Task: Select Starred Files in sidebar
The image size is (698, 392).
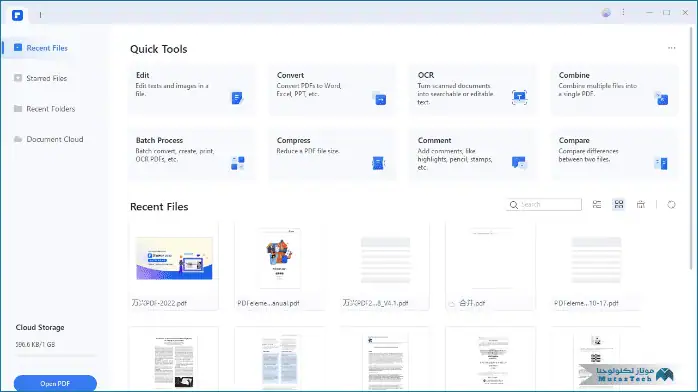Action: coord(47,78)
